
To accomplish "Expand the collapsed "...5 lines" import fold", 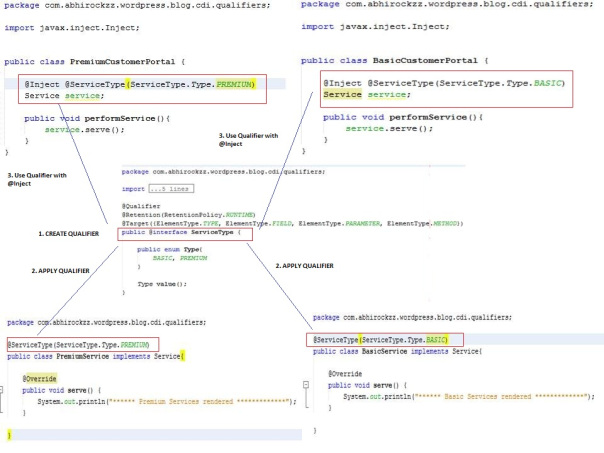I will (164, 188).
